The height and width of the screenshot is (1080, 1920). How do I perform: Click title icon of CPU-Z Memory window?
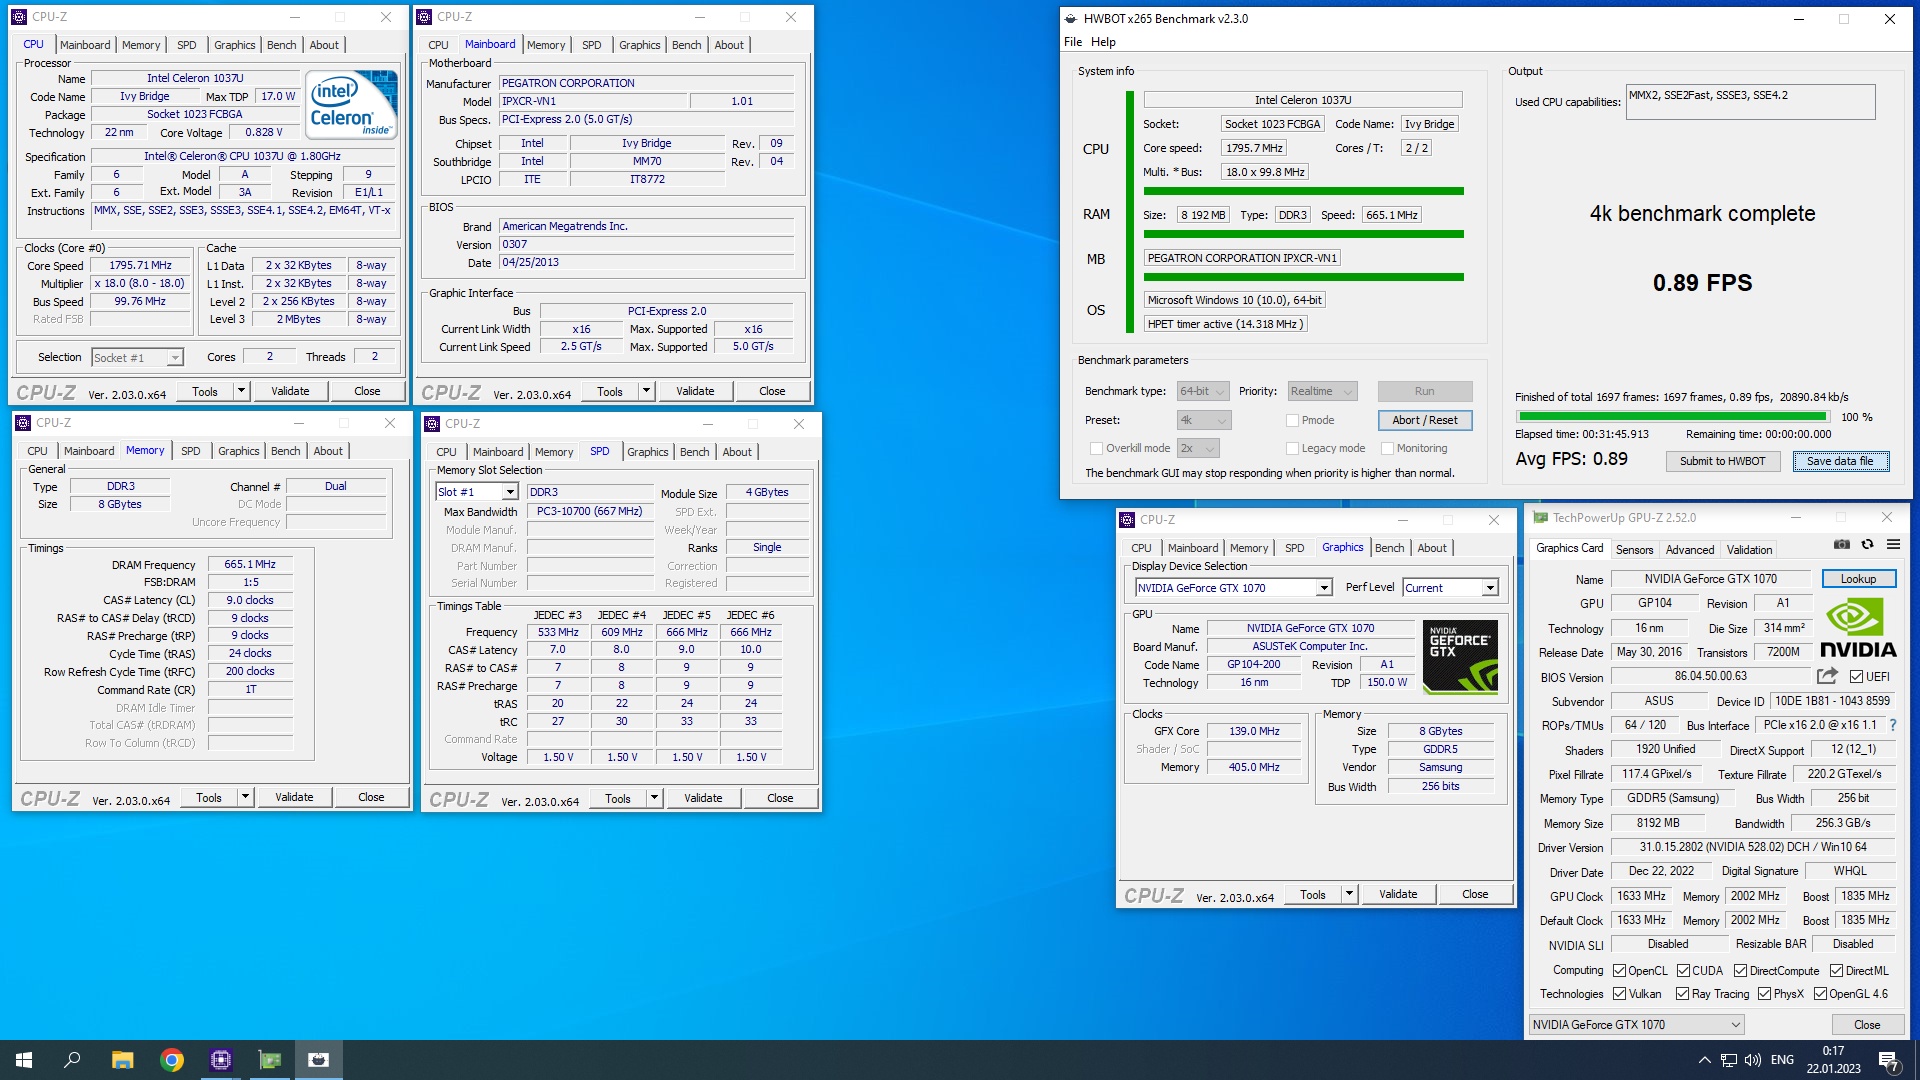(23, 423)
